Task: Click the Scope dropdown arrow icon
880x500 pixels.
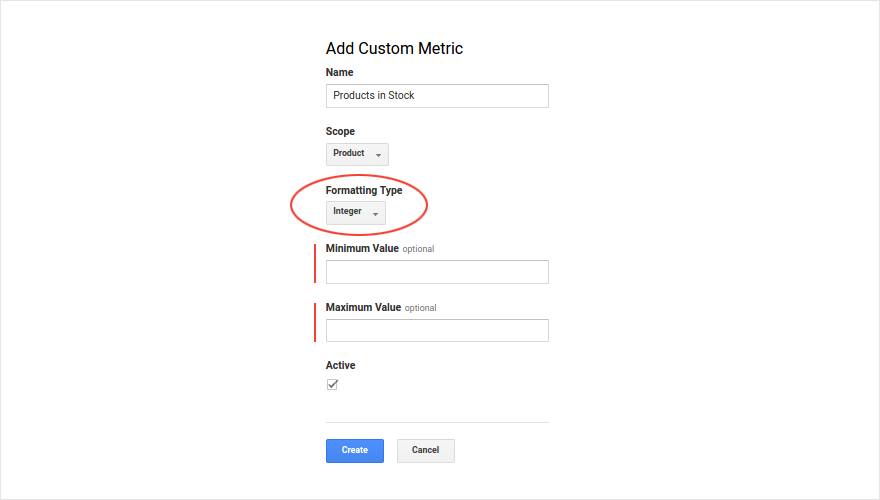Action: click(378, 155)
